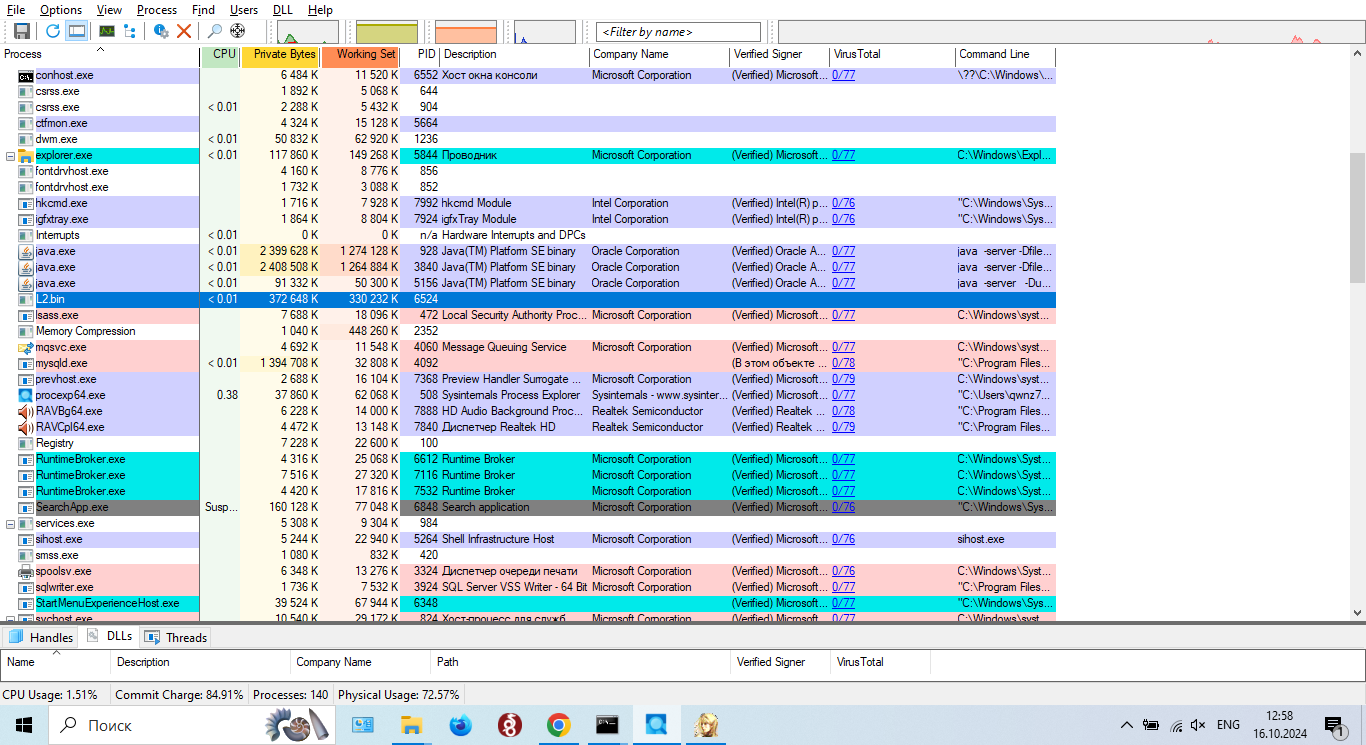The height and width of the screenshot is (745, 1366).
Task: Open VirusTotal 0/78 link for mysqld.exe
Action: click(843, 363)
